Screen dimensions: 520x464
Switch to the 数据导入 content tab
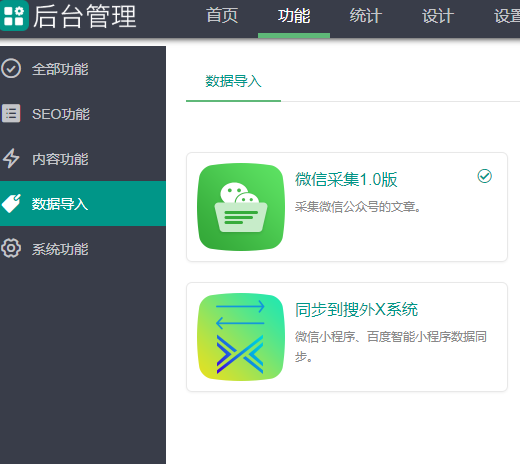pyautogui.click(x=233, y=81)
